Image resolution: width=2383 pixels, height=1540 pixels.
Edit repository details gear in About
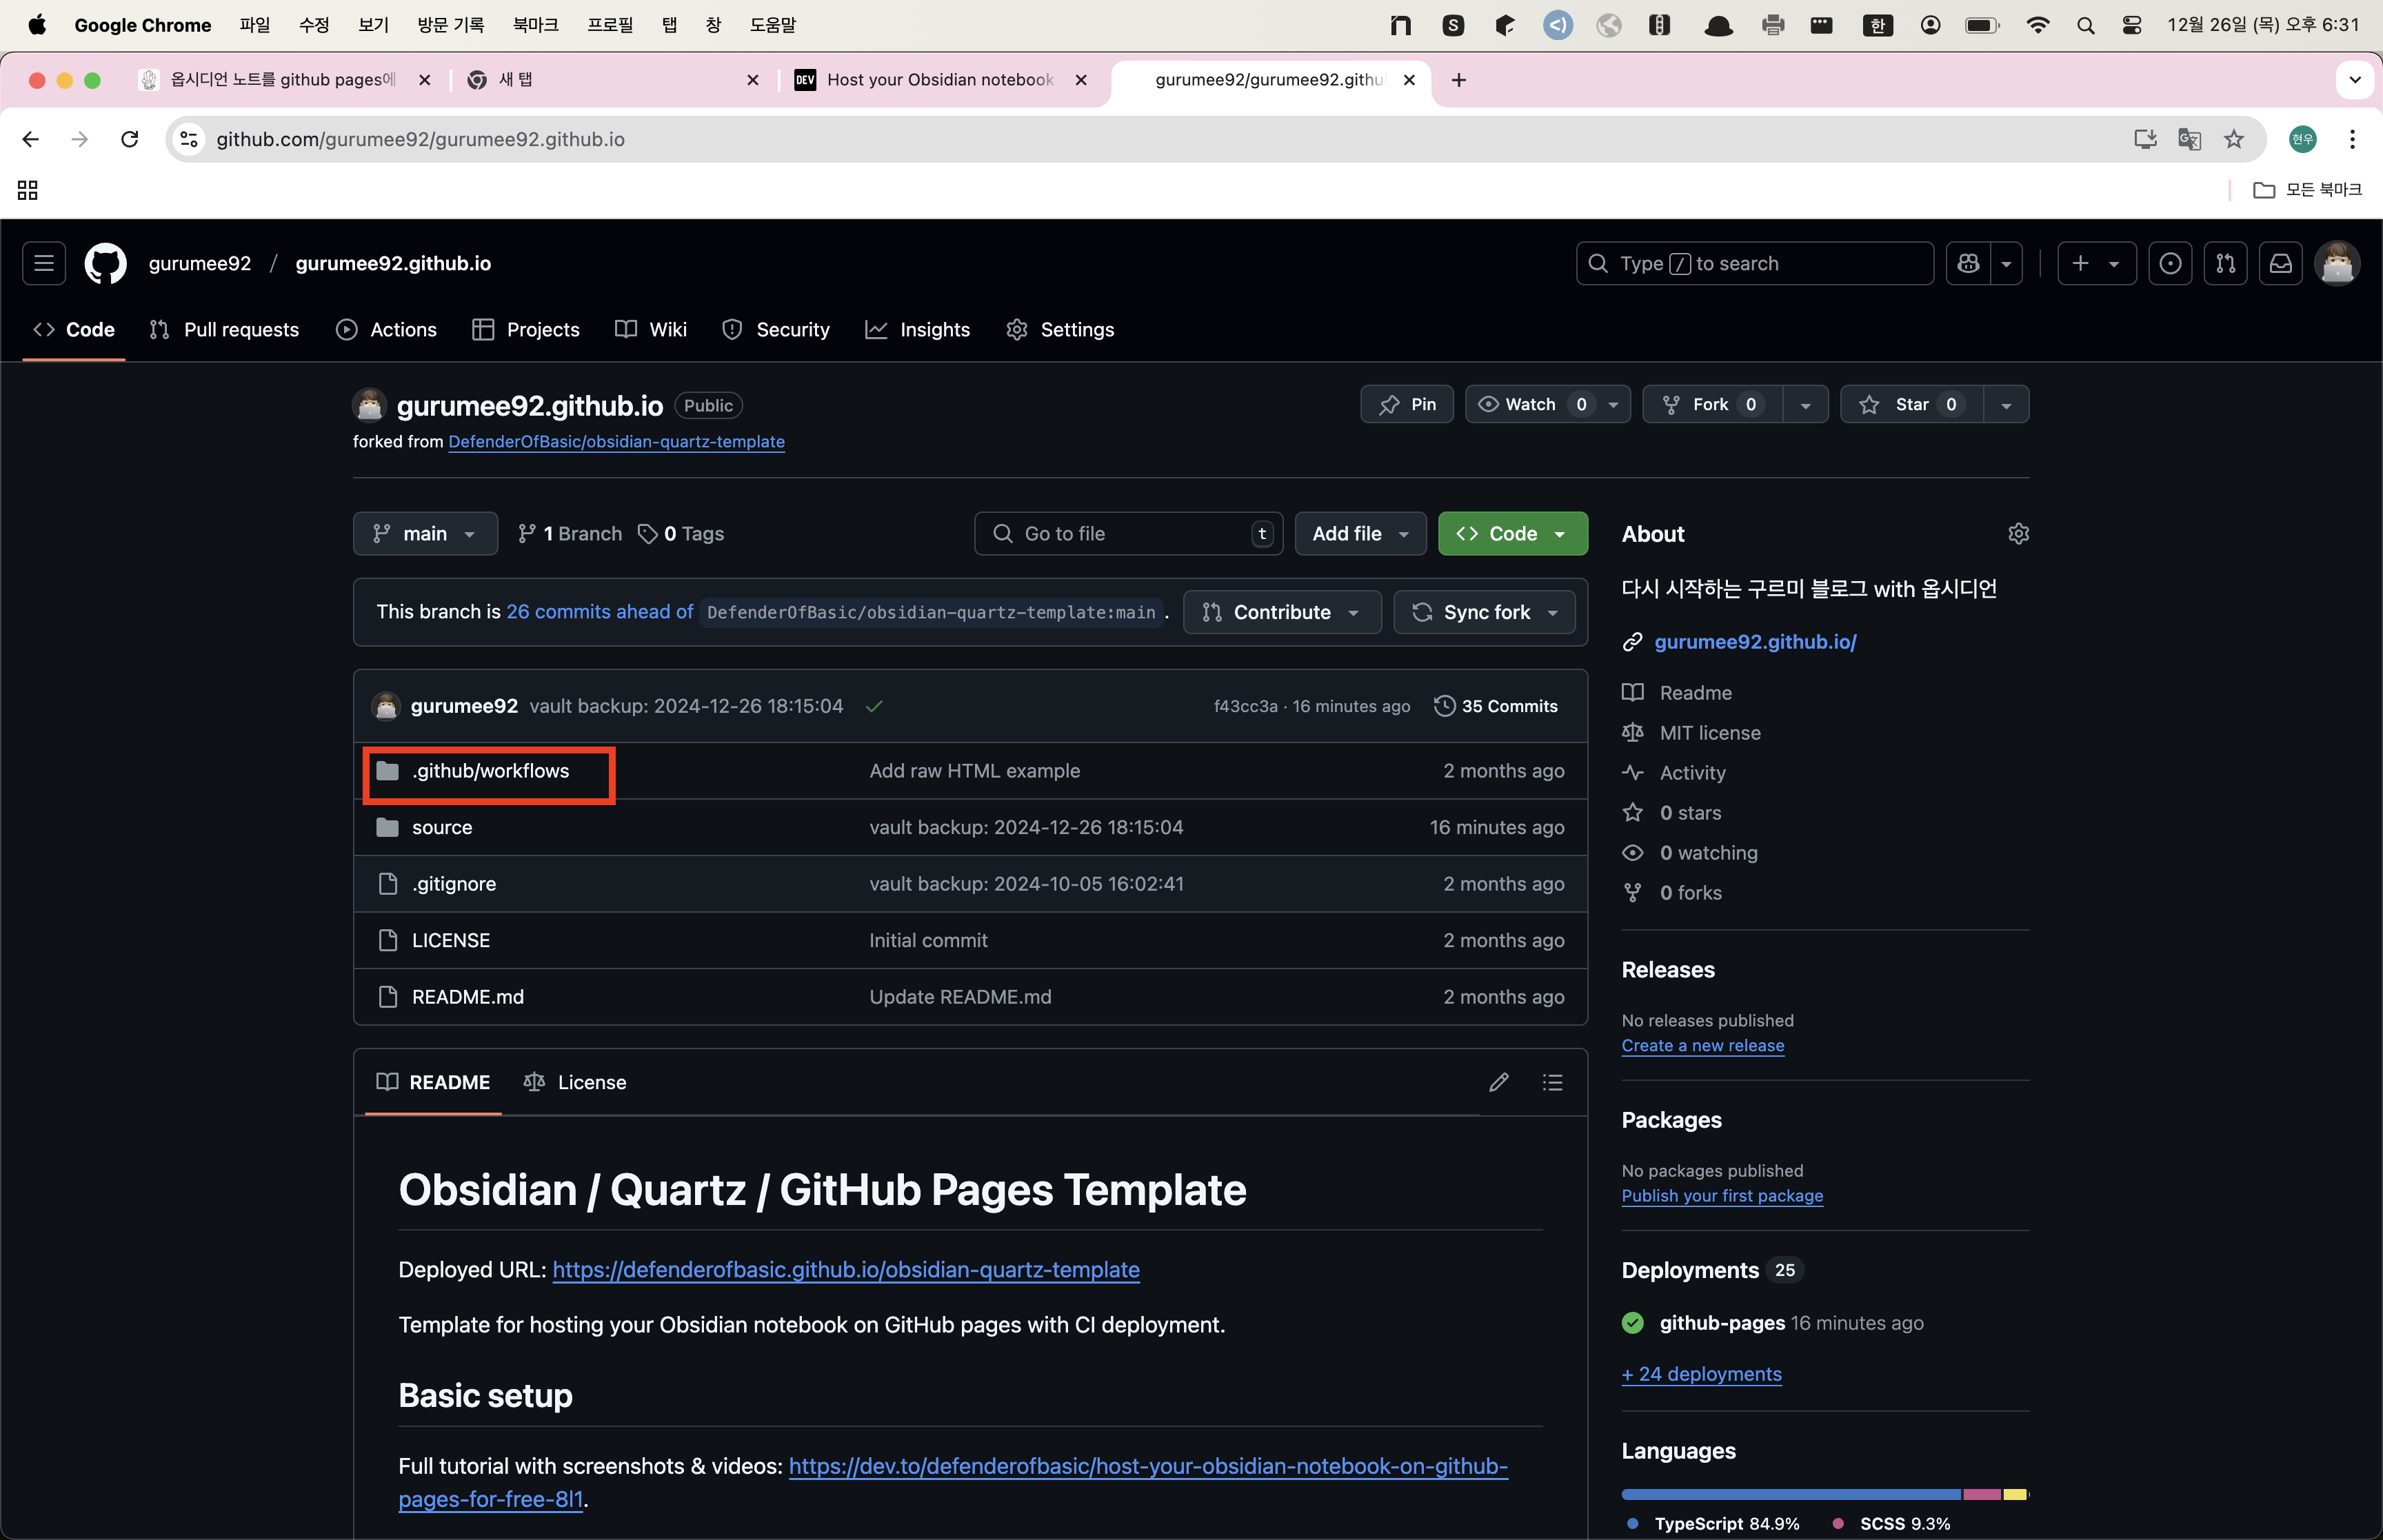[2018, 533]
